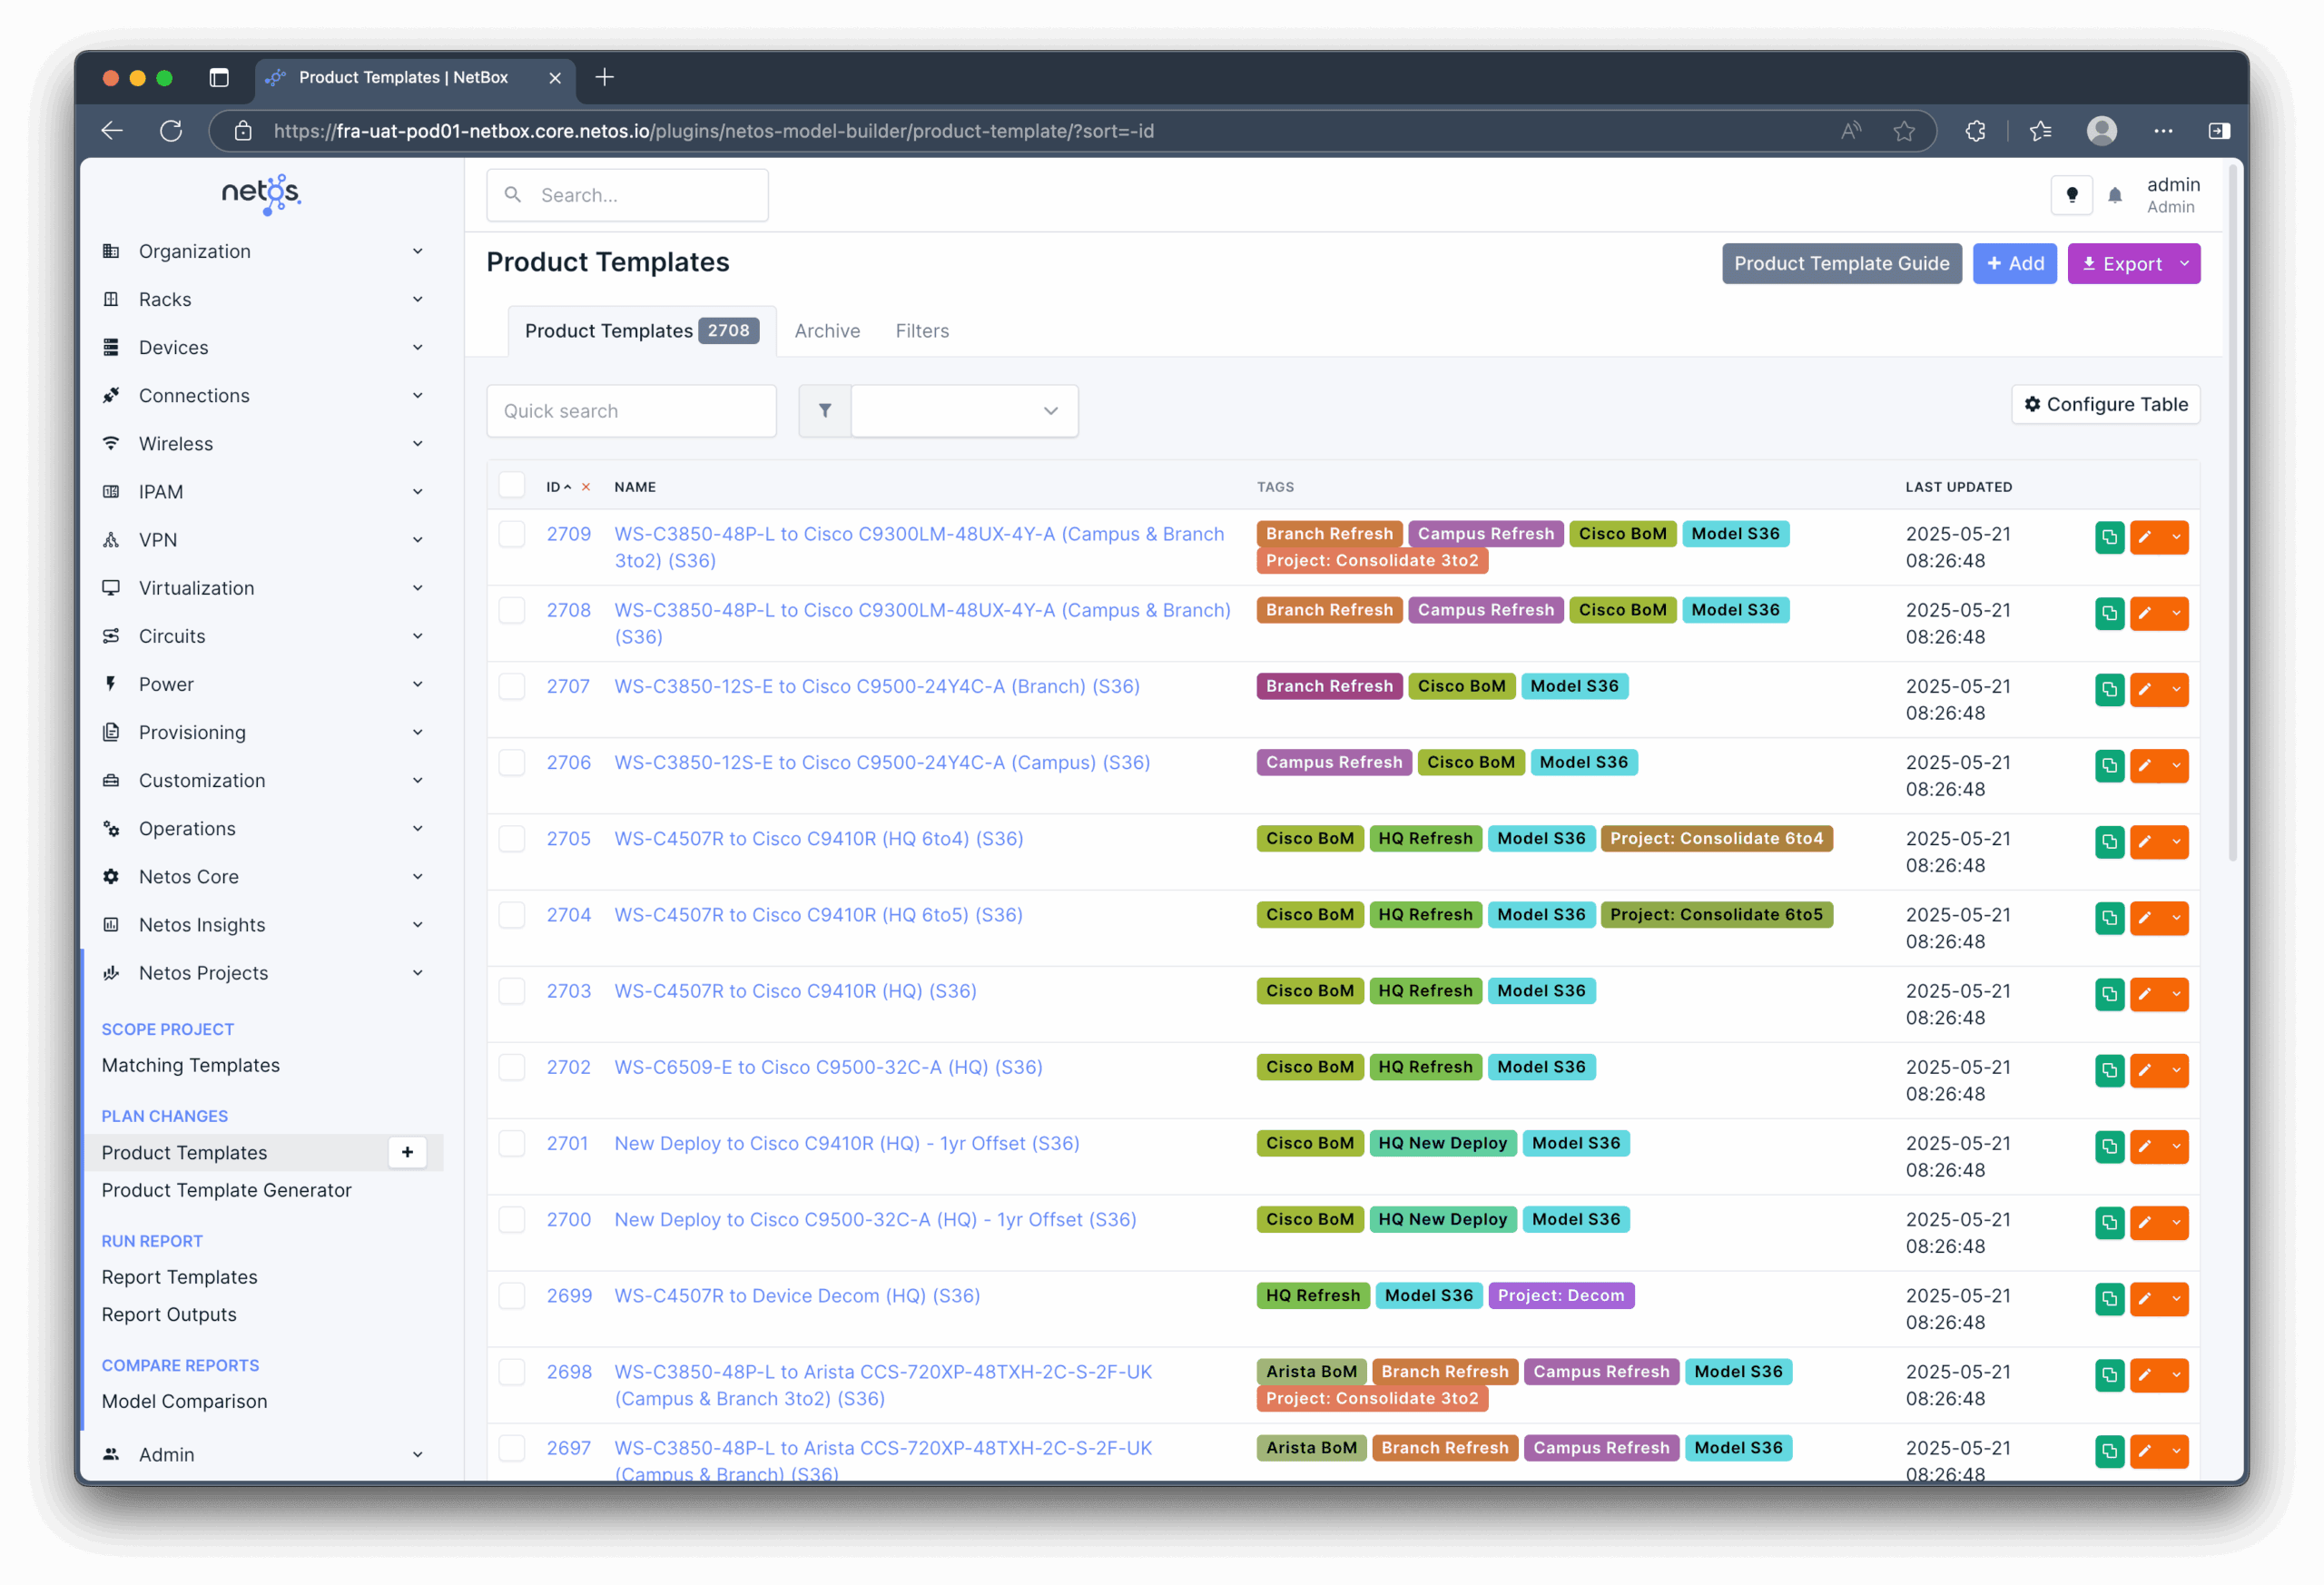
Task: Open the notifications bell
Action: tap(2114, 196)
